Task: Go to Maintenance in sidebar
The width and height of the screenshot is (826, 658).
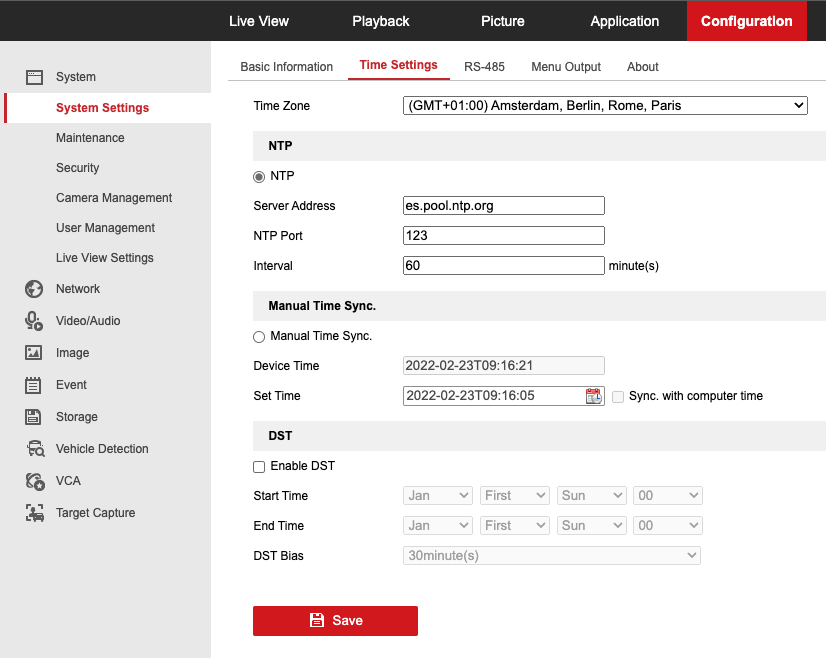Action: 90,138
